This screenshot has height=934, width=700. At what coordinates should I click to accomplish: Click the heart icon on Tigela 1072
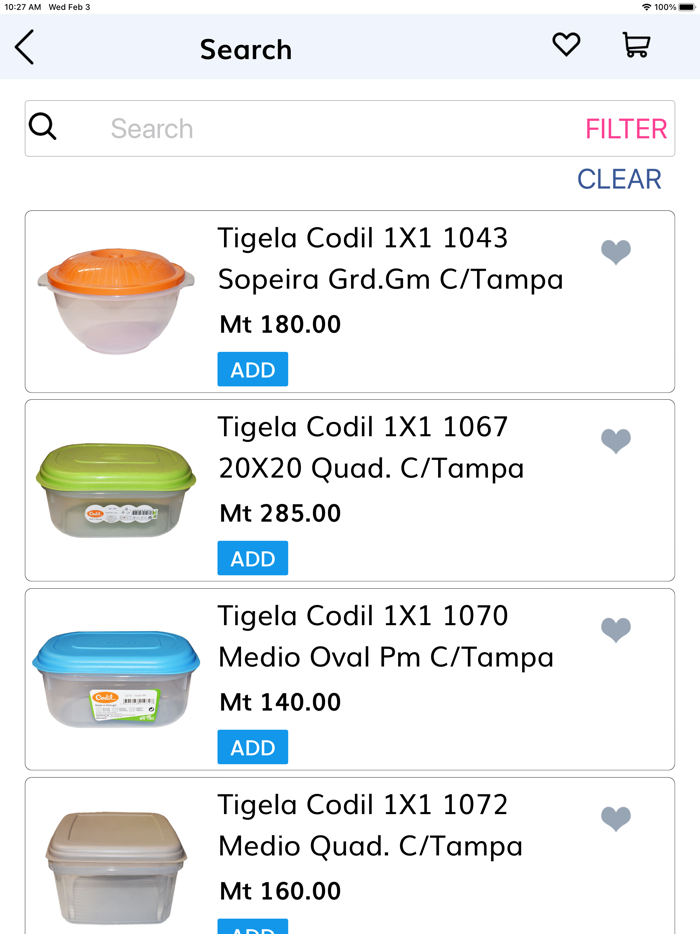[616, 818]
